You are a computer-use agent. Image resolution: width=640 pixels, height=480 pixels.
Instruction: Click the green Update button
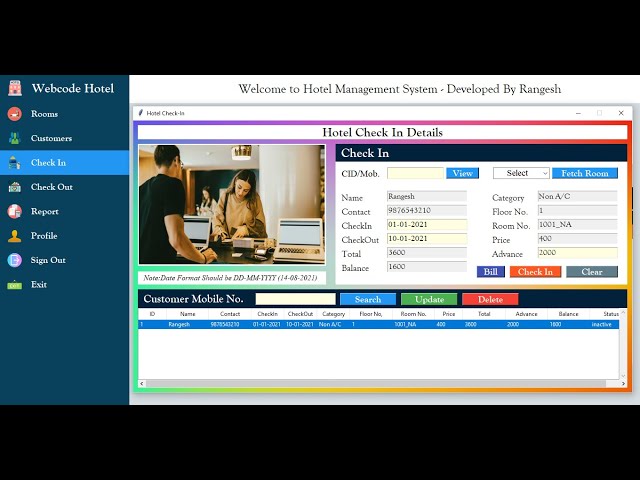pyautogui.click(x=429, y=299)
